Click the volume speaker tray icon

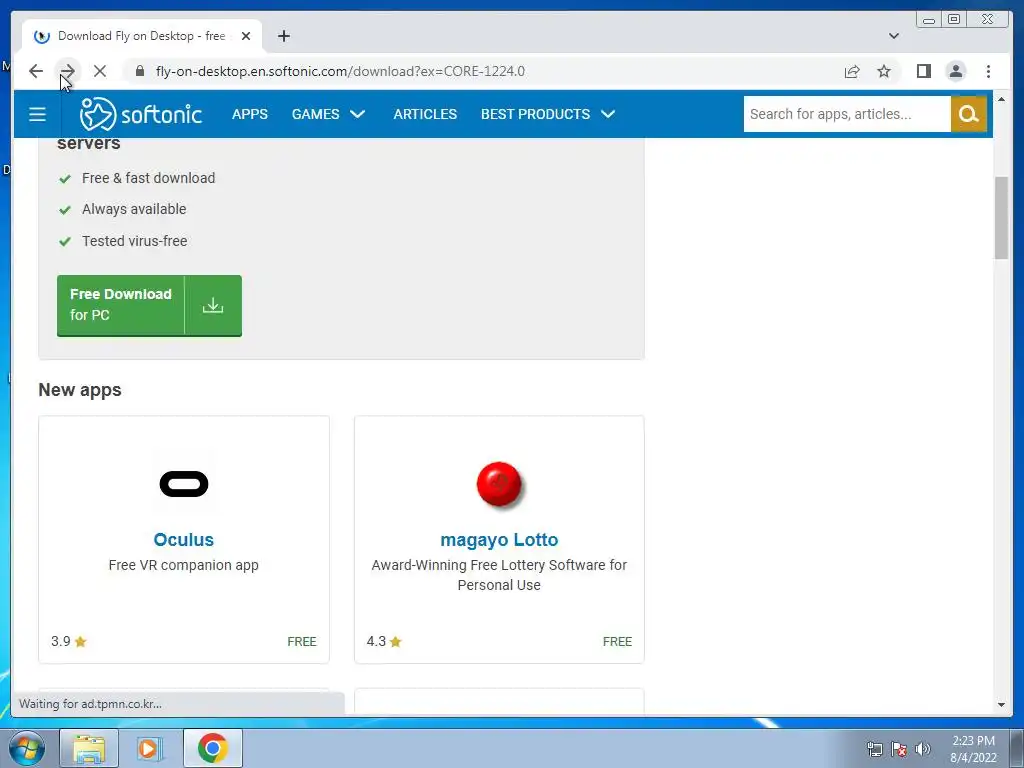[923, 749]
